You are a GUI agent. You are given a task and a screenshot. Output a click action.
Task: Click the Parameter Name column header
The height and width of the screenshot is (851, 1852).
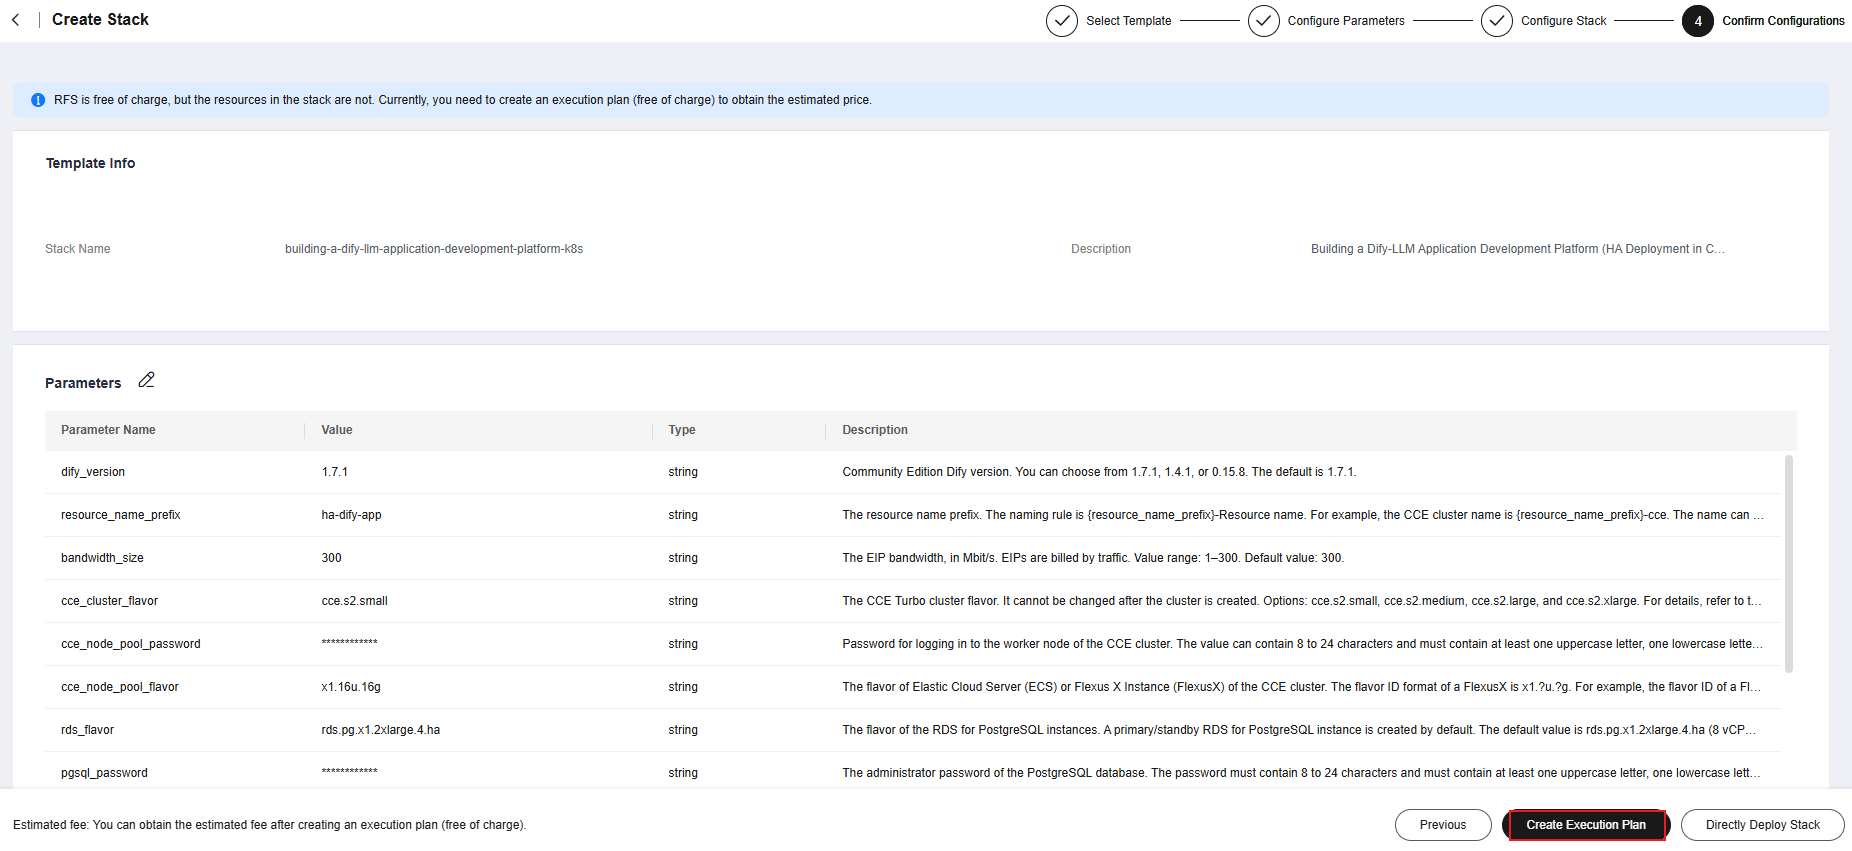[x=108, y=430]
